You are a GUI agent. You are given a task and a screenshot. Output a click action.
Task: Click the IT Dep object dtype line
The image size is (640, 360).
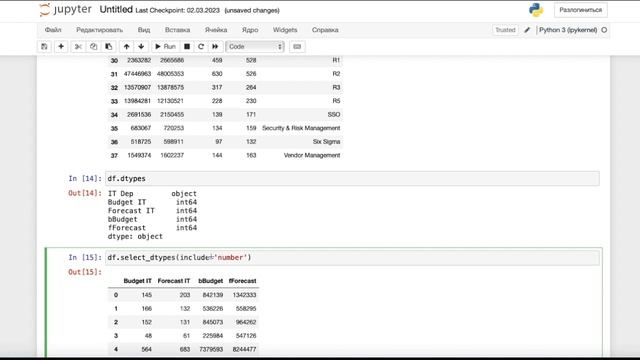(152, 193)
